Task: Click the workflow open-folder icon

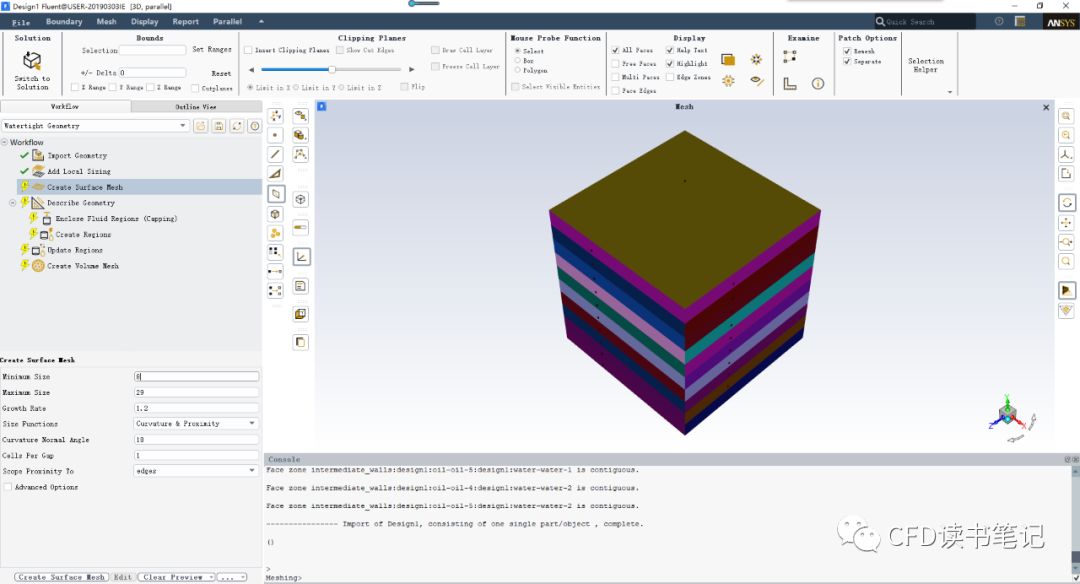Action: click(200, 126)
